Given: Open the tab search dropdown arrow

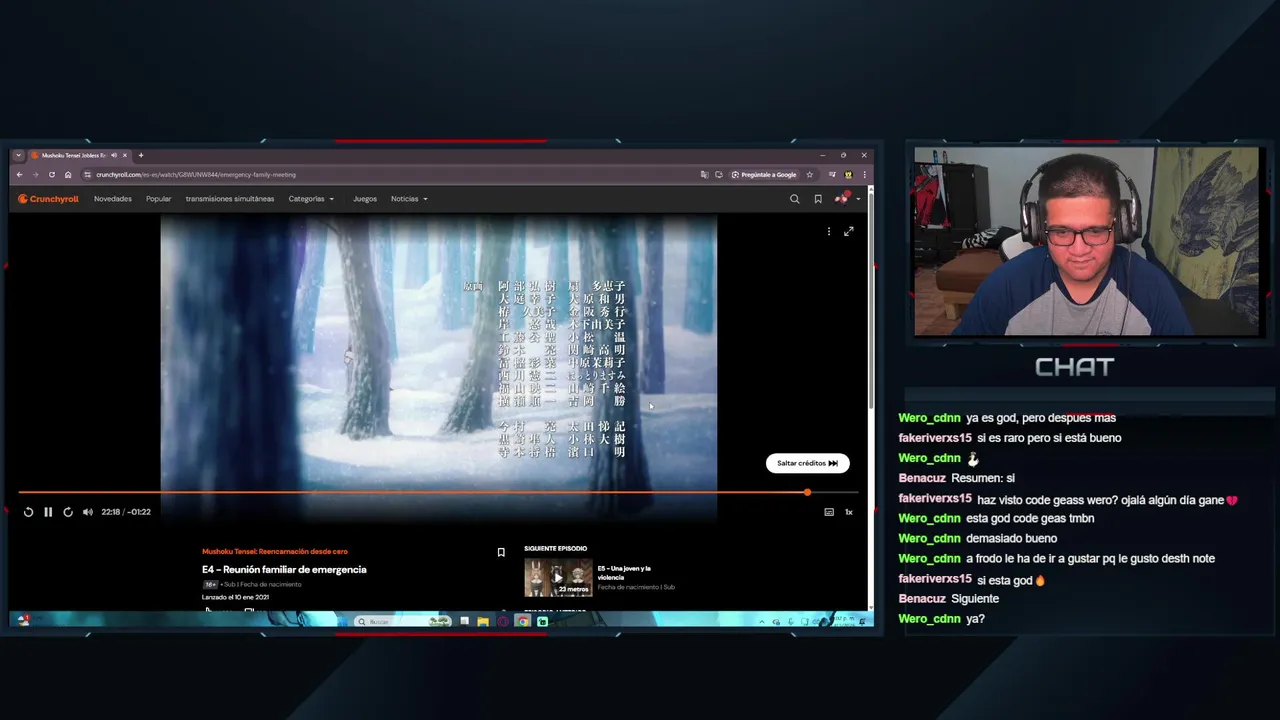Looking at the screenshot, I should coord(18,155).
